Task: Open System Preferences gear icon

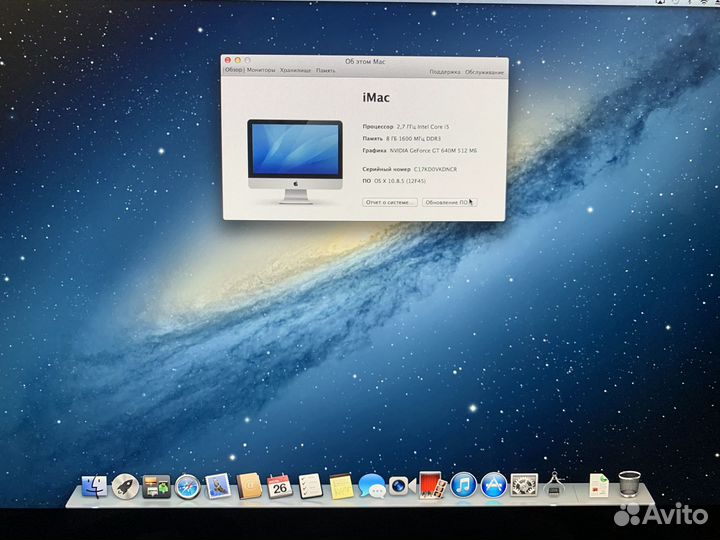Action: click(x=524, y=485)
